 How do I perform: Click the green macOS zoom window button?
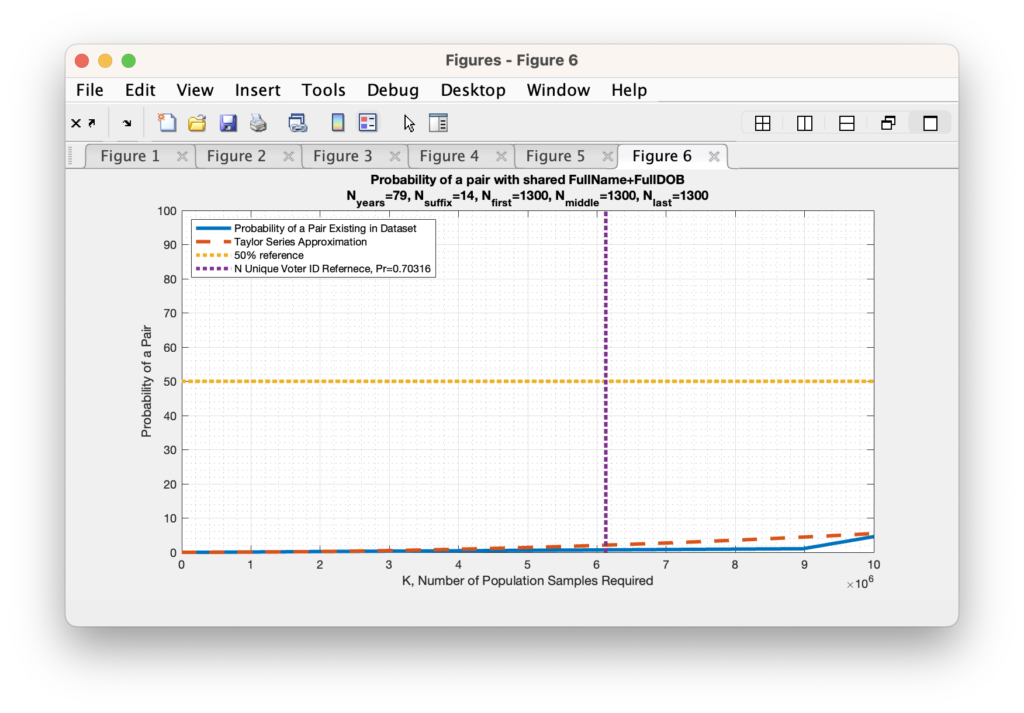tap(129, 61)
